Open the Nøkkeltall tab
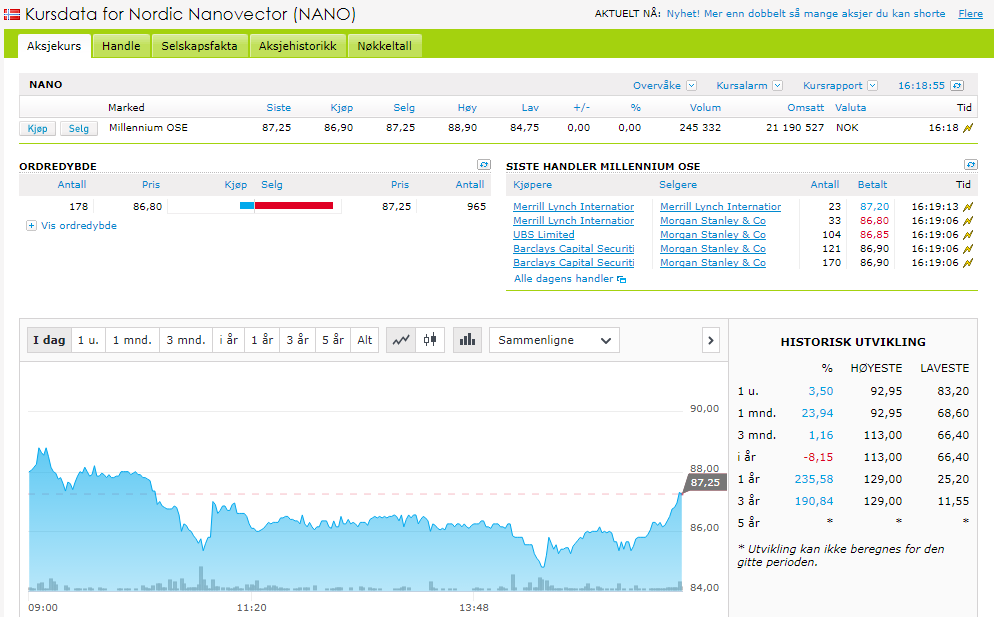 (x=385, y=46)
